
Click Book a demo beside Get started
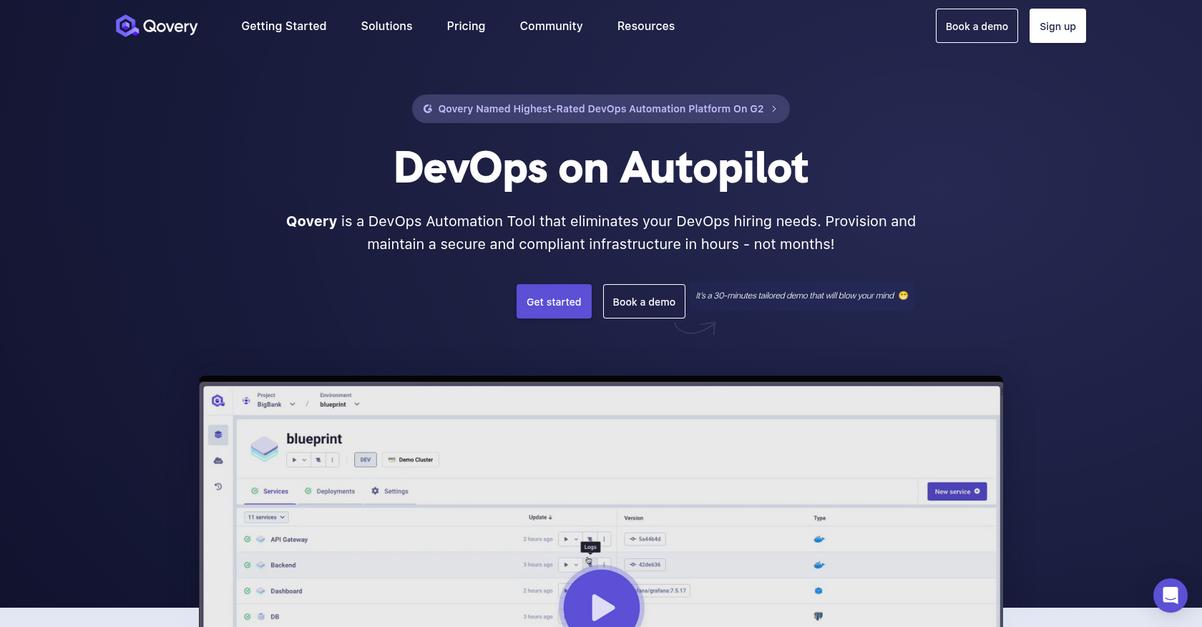(x=644, y=301)
